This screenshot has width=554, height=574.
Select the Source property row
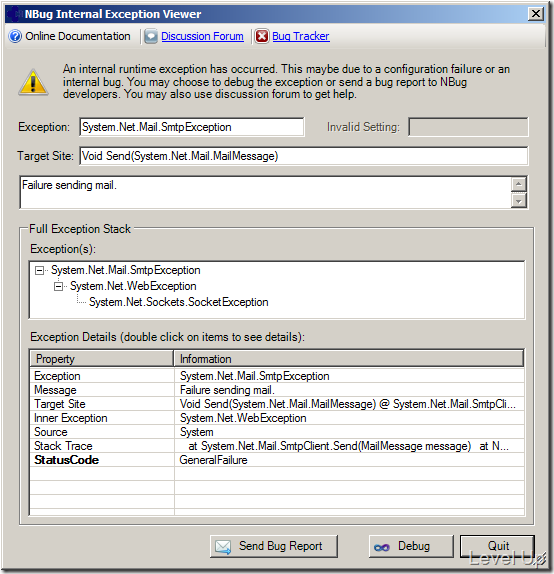point(277,432)
